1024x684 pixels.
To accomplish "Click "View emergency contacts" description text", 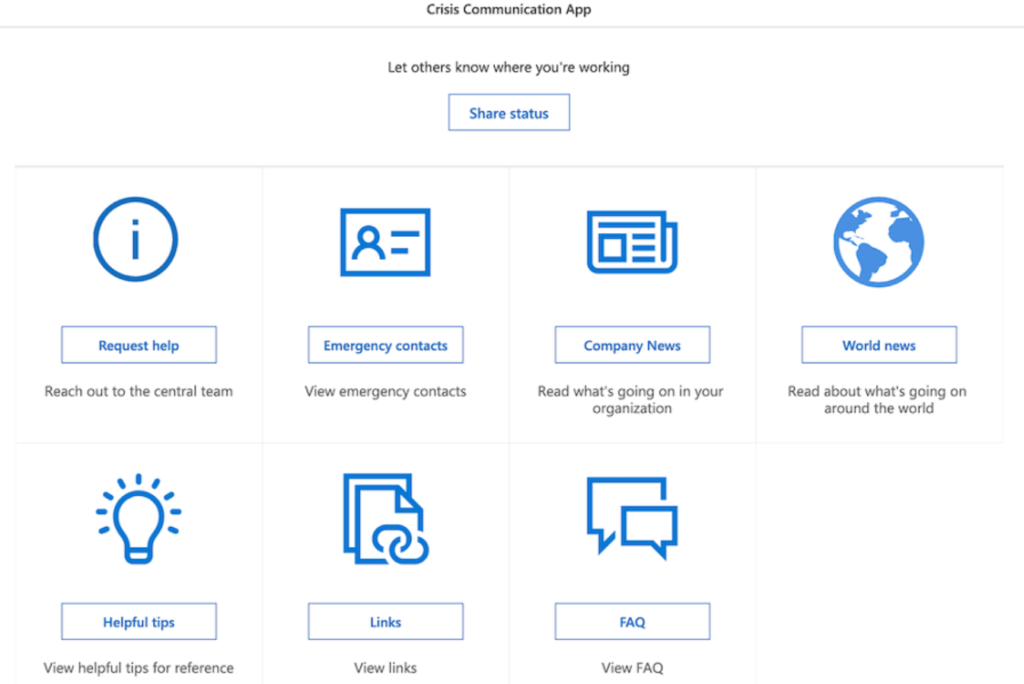I will coord(385,391).
